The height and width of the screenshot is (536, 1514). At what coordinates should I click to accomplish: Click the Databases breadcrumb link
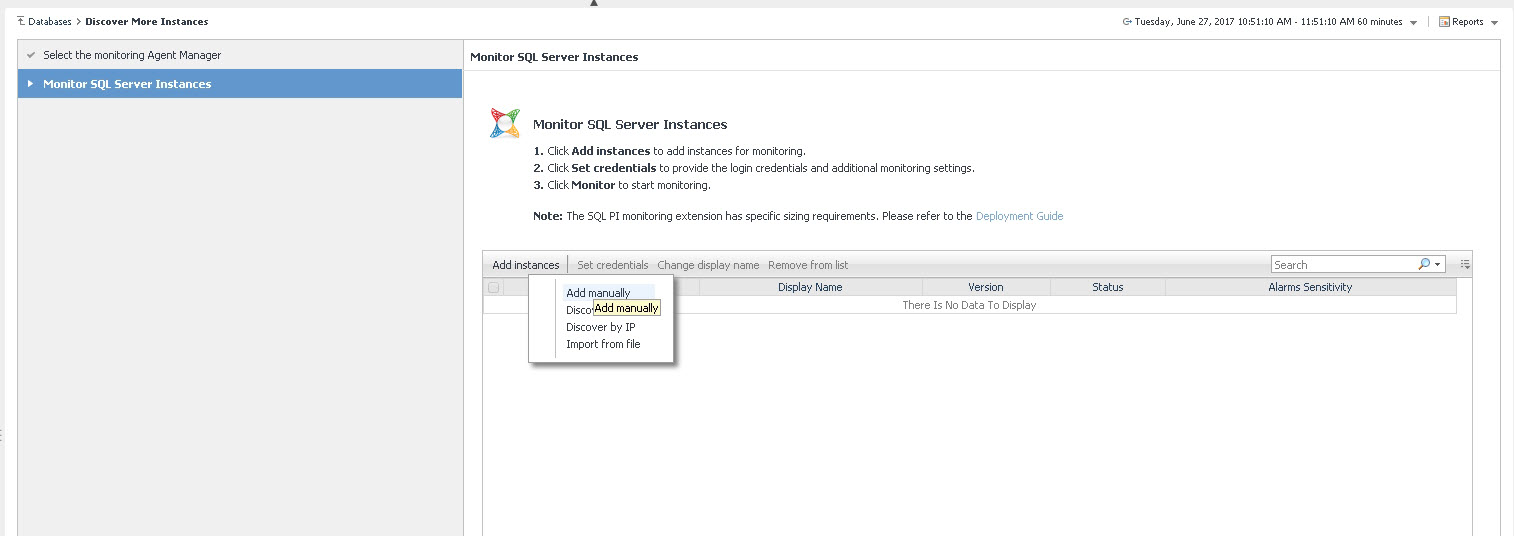(50, 22)
